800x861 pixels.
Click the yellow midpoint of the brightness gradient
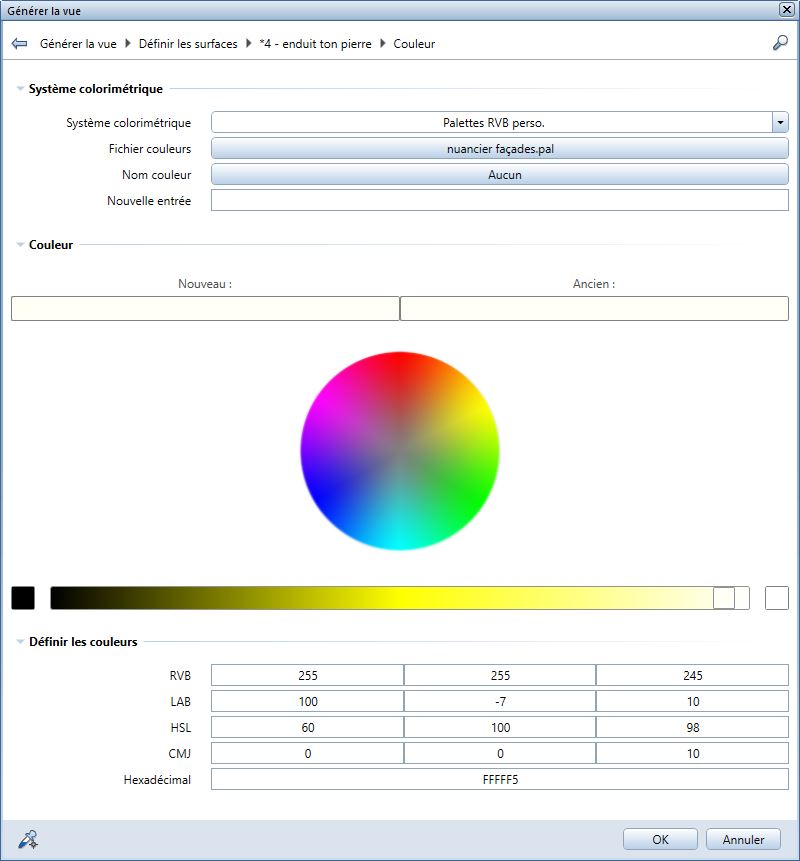400,598
